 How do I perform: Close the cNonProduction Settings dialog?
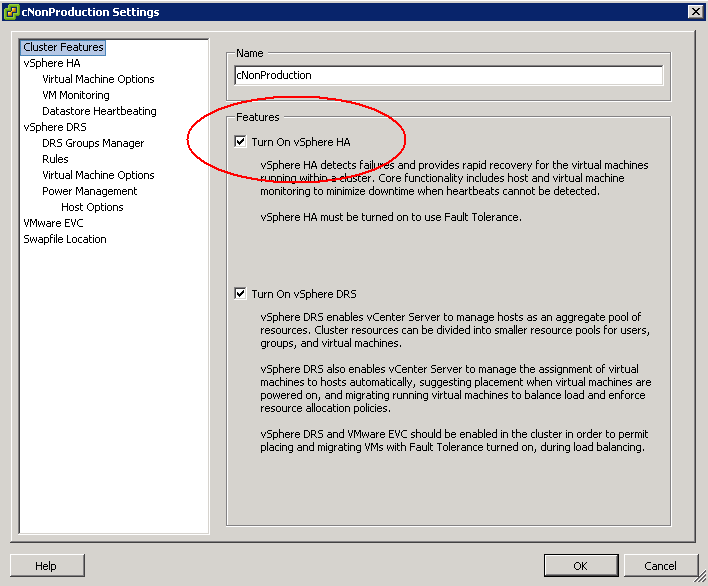(x=695, y=12)
